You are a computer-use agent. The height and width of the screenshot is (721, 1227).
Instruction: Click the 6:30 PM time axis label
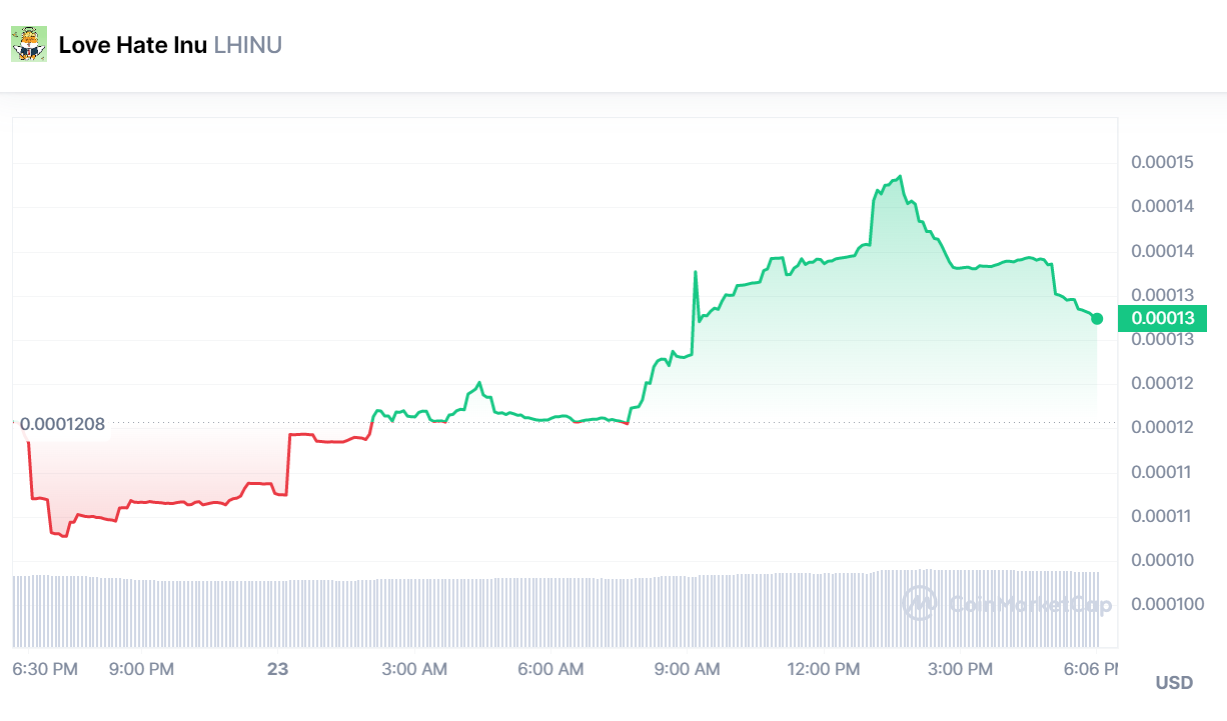point(44,668)
